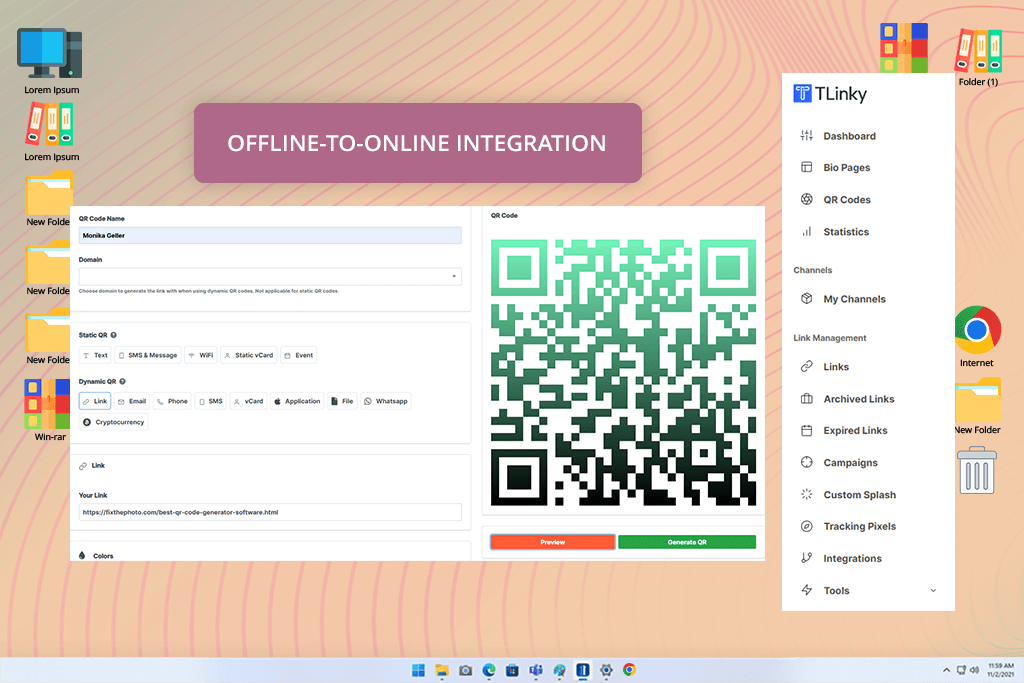Click the QR Codes aperture icon
Screen dimensions: 1024x683
coord(807,199)
